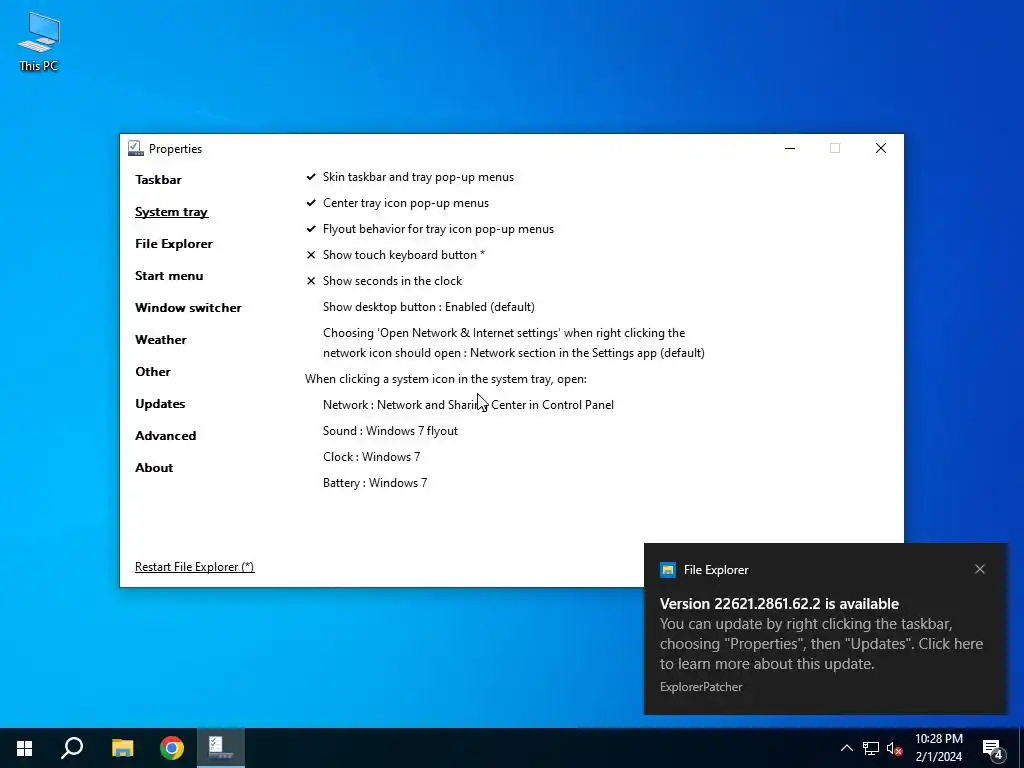Close the Properties window
This screenshot has height=768, width=1024.
pyautogui.click(x=880, y=148)
